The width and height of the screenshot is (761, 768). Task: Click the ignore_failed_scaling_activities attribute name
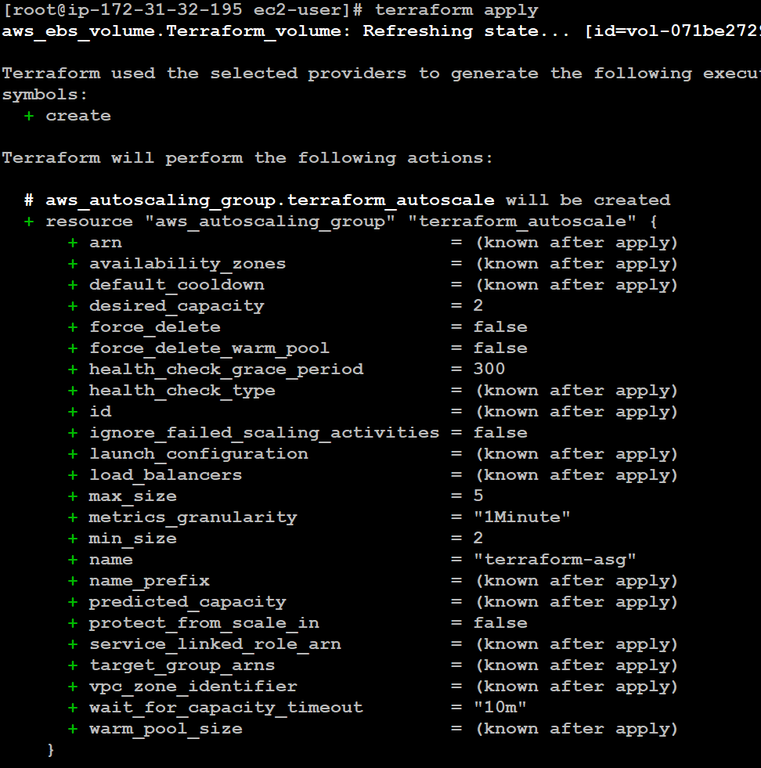tap(264, 432)
